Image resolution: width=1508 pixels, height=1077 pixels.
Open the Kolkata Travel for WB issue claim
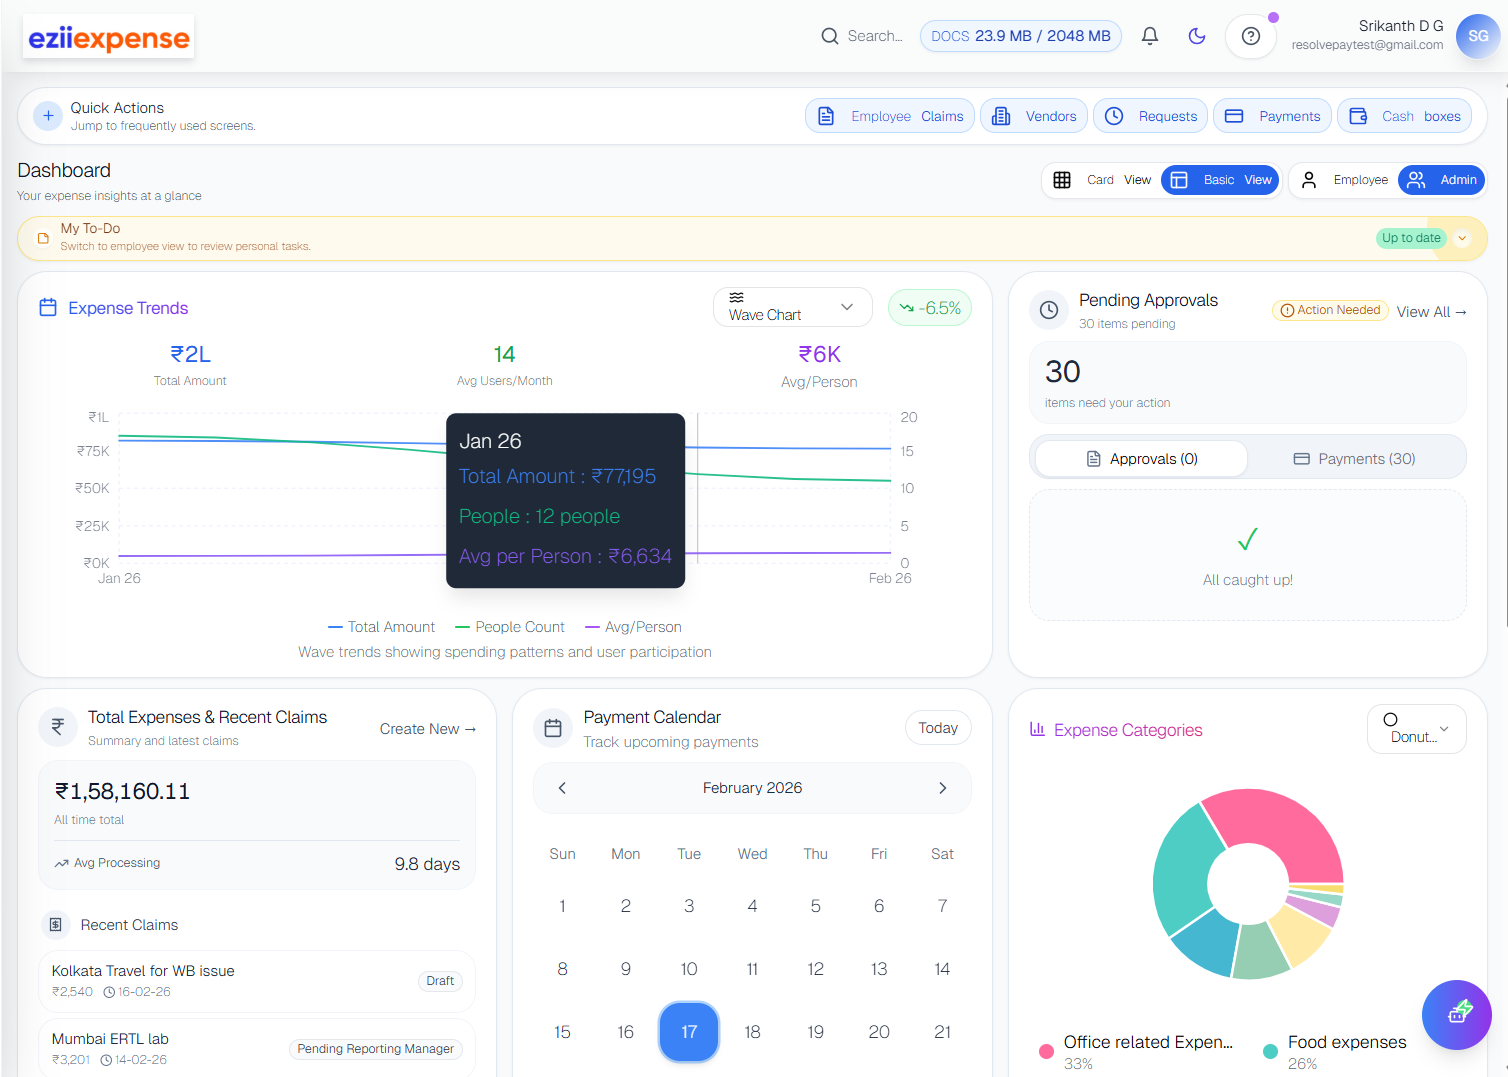[x=257, y=981]
